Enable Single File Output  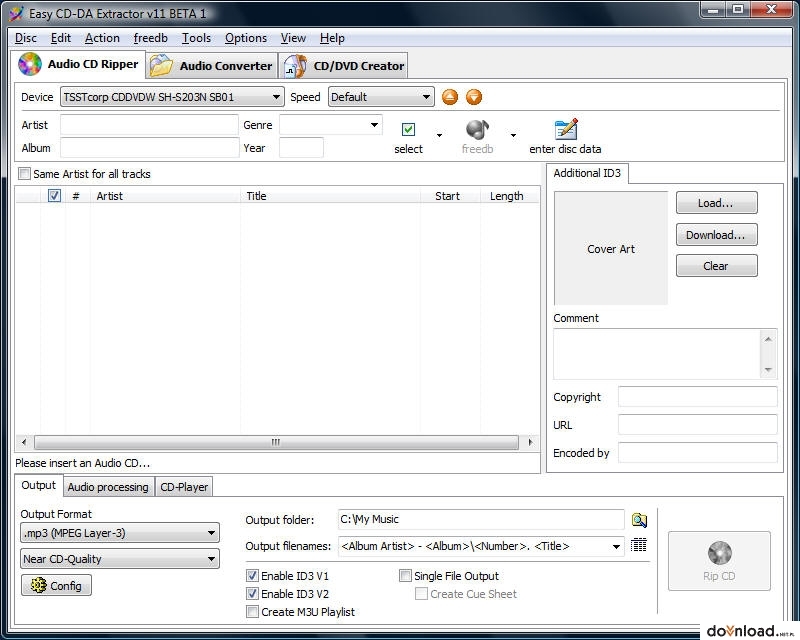[x=405, y=576]
